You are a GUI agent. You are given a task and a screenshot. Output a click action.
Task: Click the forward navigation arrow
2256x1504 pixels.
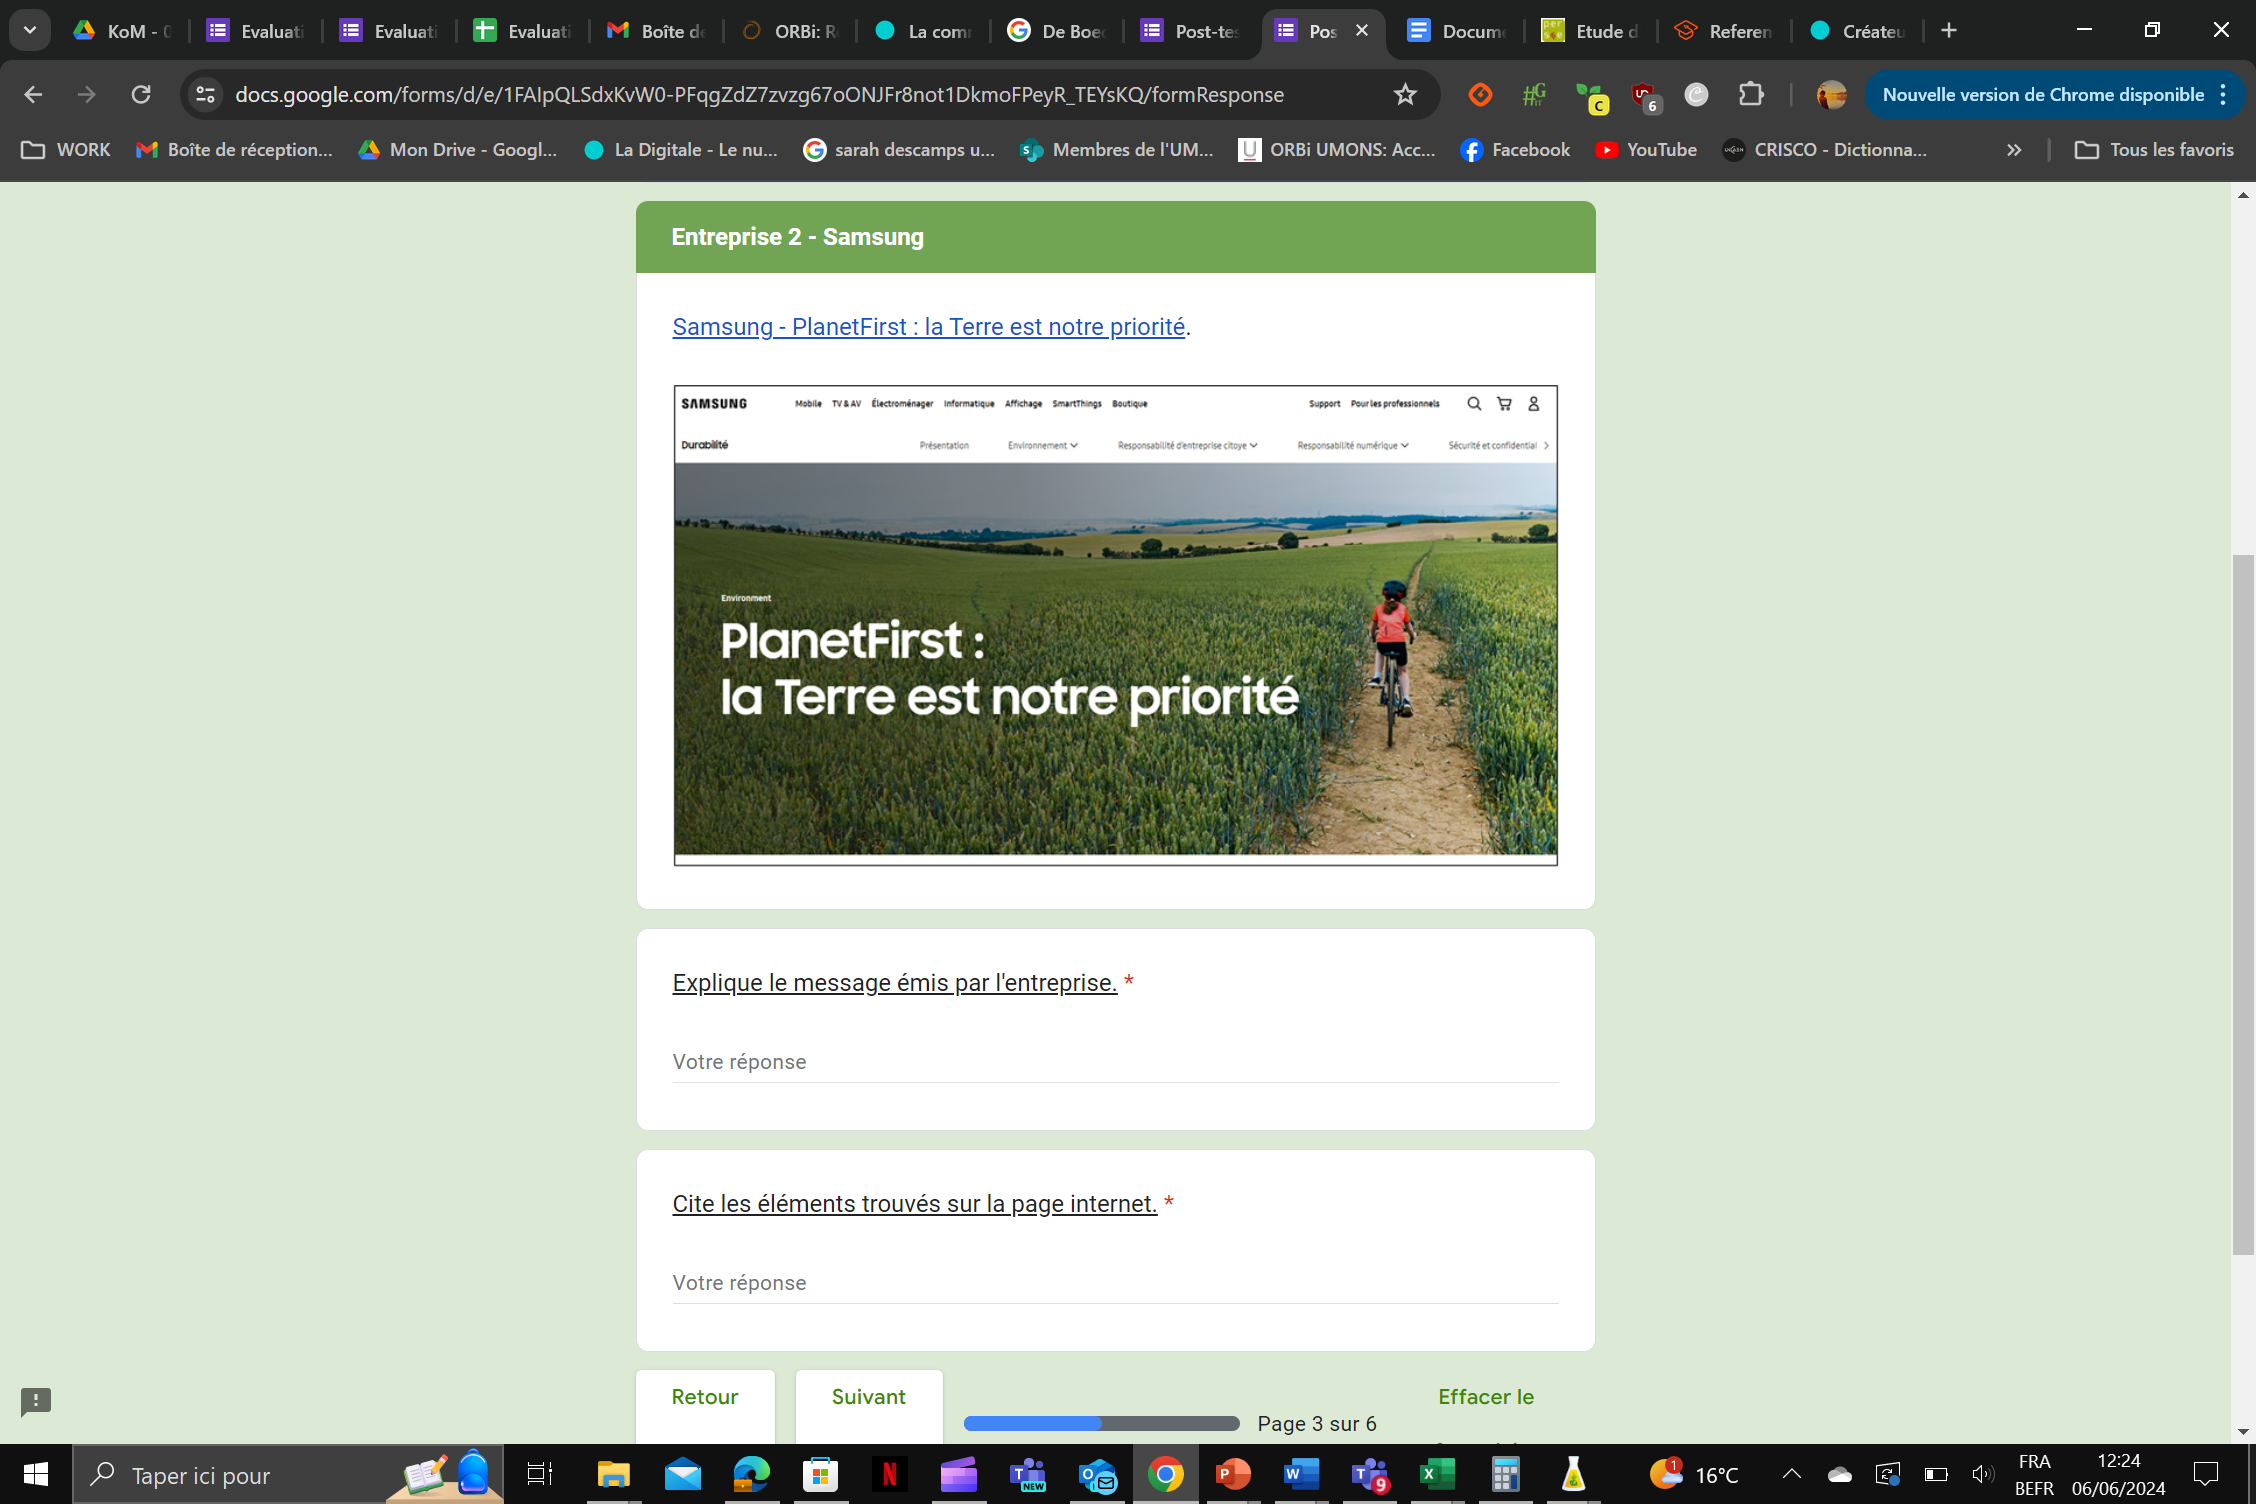87,94
